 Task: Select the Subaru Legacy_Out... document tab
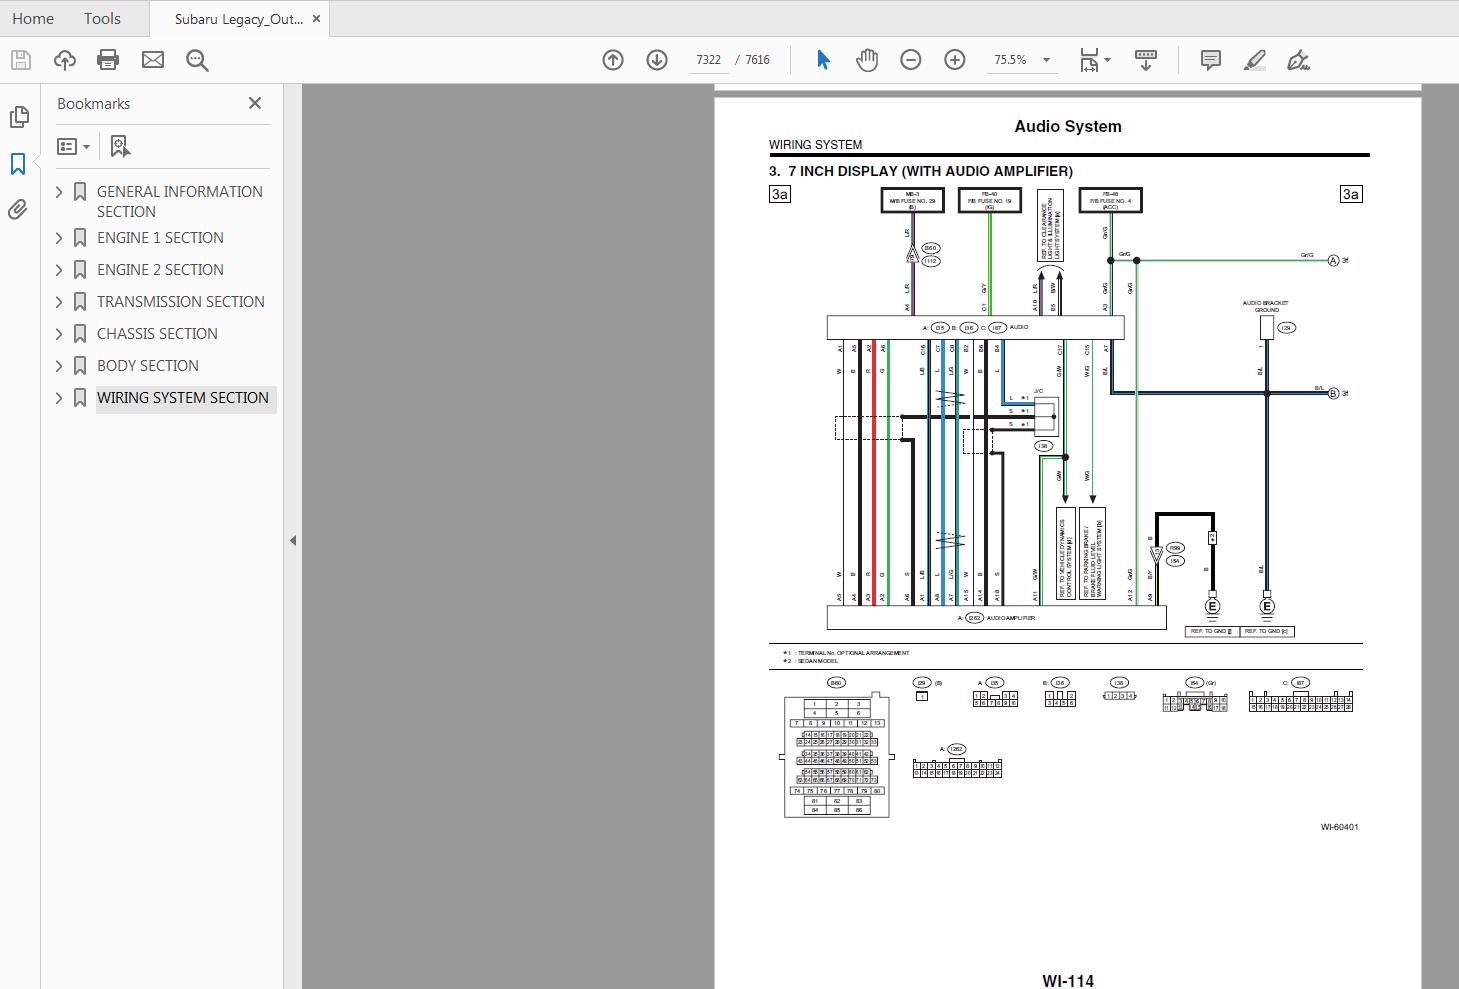tap(238, 19)
